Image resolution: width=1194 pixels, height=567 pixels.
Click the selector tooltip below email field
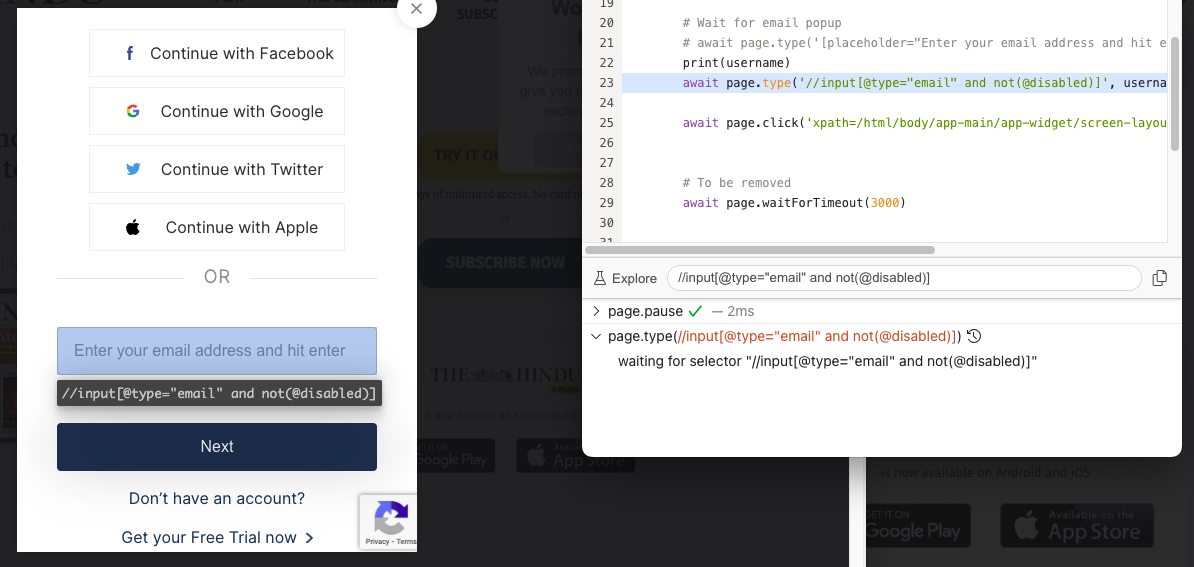pyautogui.click(x=219, y=393)
